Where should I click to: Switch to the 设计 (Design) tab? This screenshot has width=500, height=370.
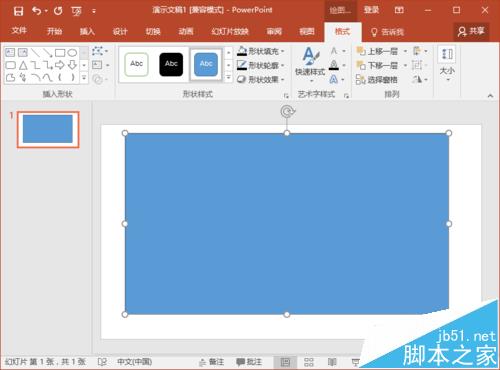pyautogui.click(x=120, y=31)
